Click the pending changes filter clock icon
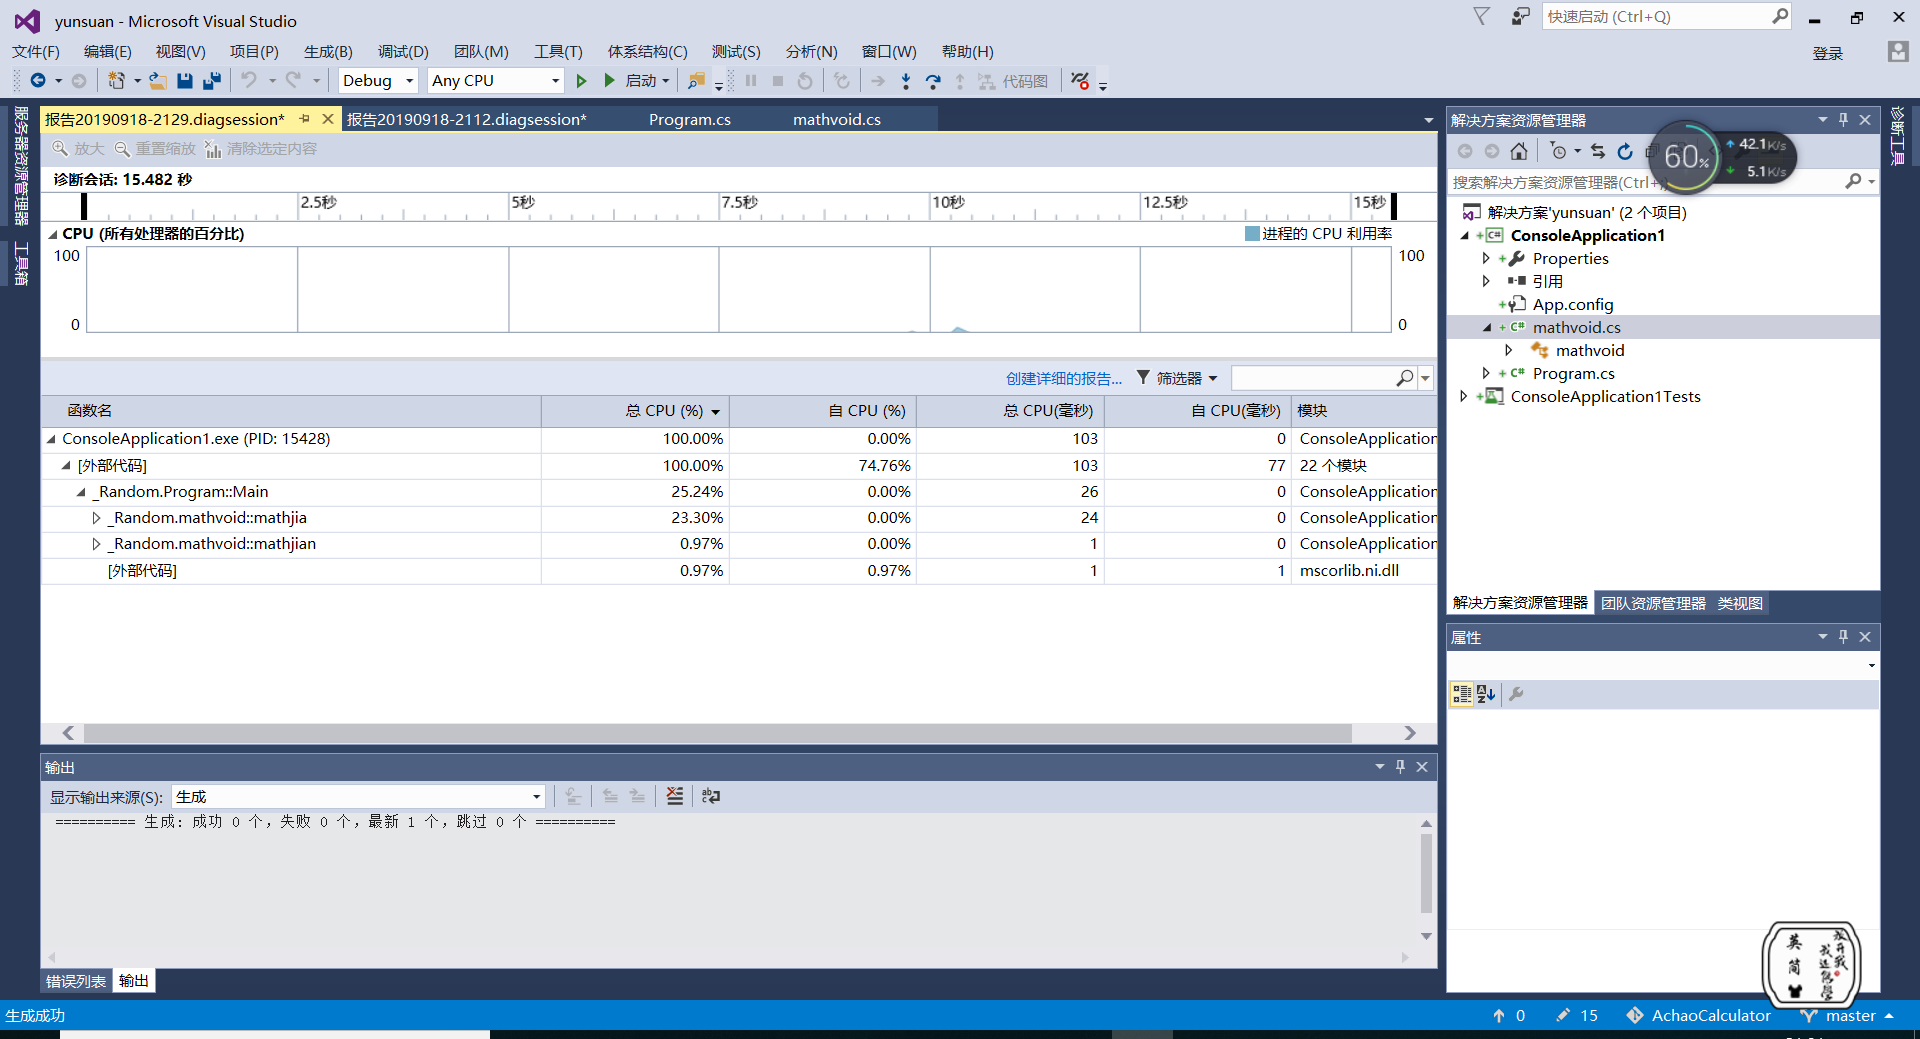The image size is (1920, 1039). click(x=1558, y=151)
